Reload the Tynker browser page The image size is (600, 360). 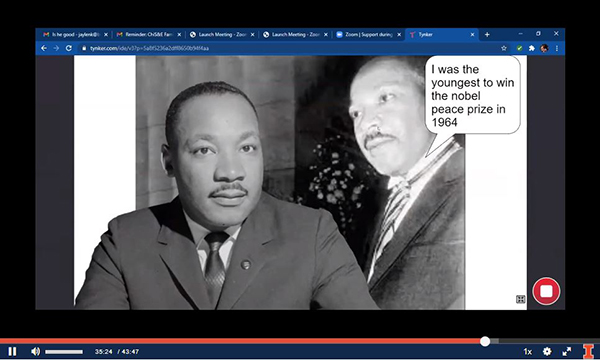[x=68, y=48]
